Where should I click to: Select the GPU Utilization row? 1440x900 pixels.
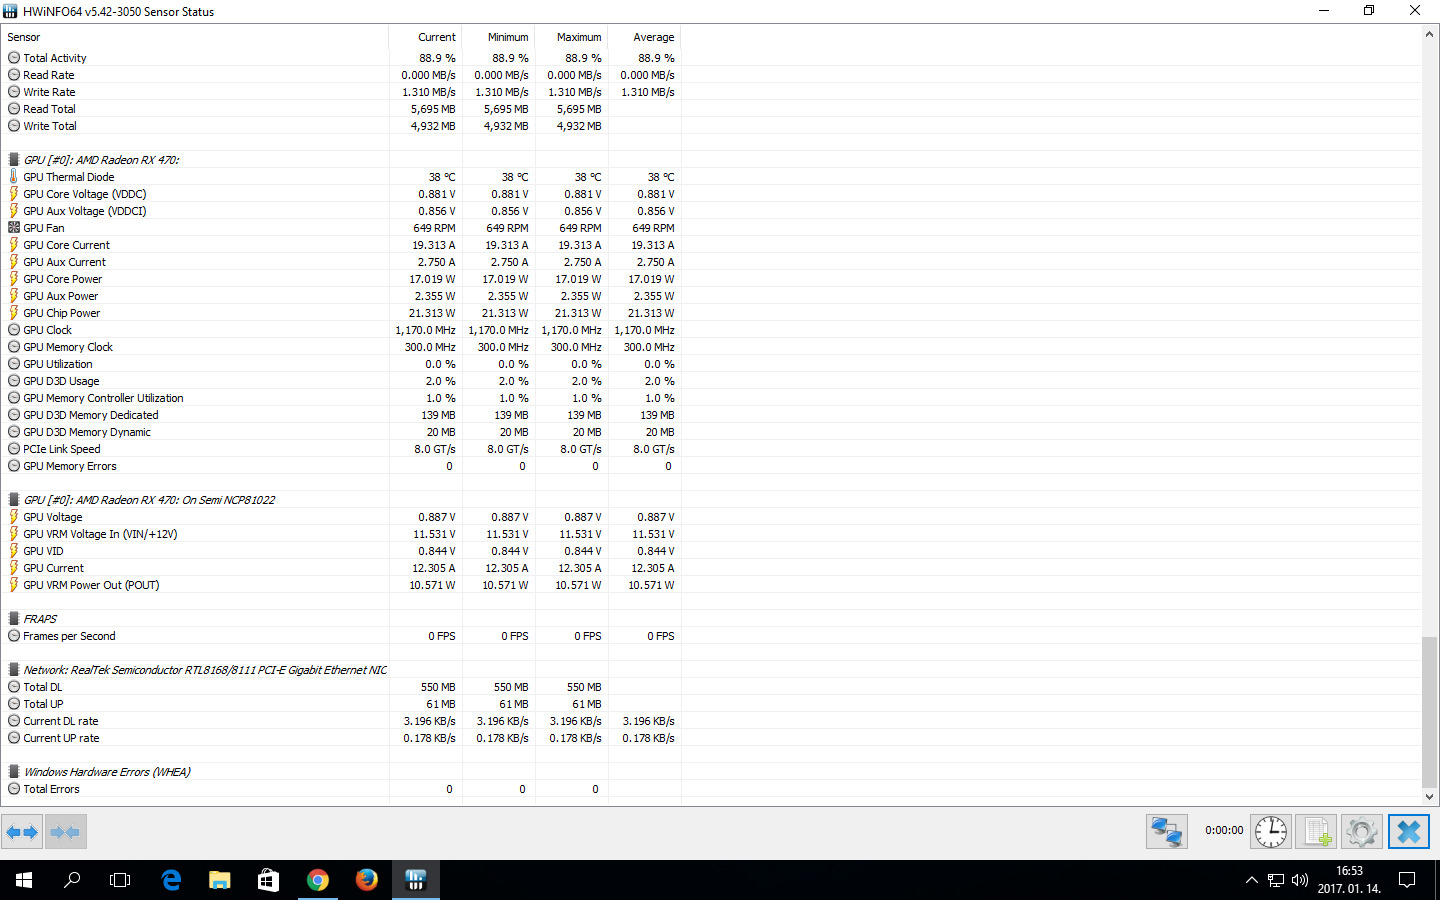click(x=341, y=364)
